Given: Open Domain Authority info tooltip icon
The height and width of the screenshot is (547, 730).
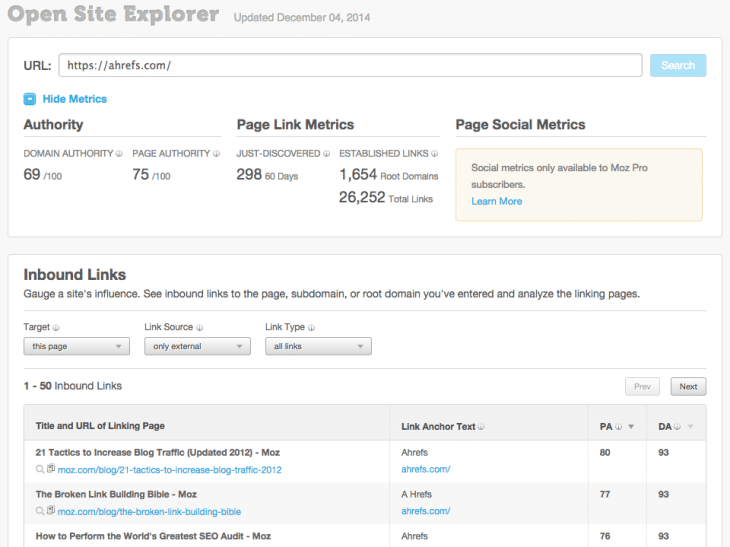Looking at the screenshot, I should 119,154.
